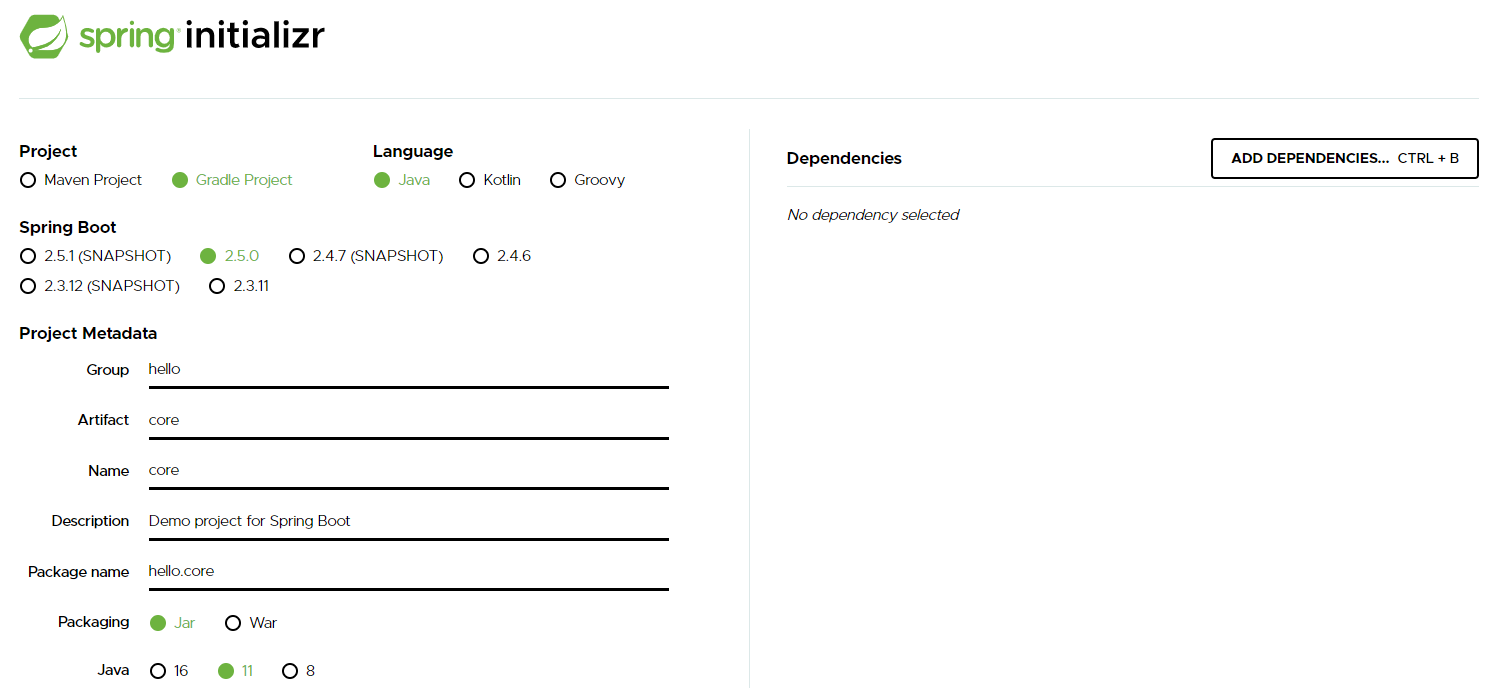This screenshot has width=1491, height=688.
Task: Choose Groovy as the language
Action: coord(588,180)
